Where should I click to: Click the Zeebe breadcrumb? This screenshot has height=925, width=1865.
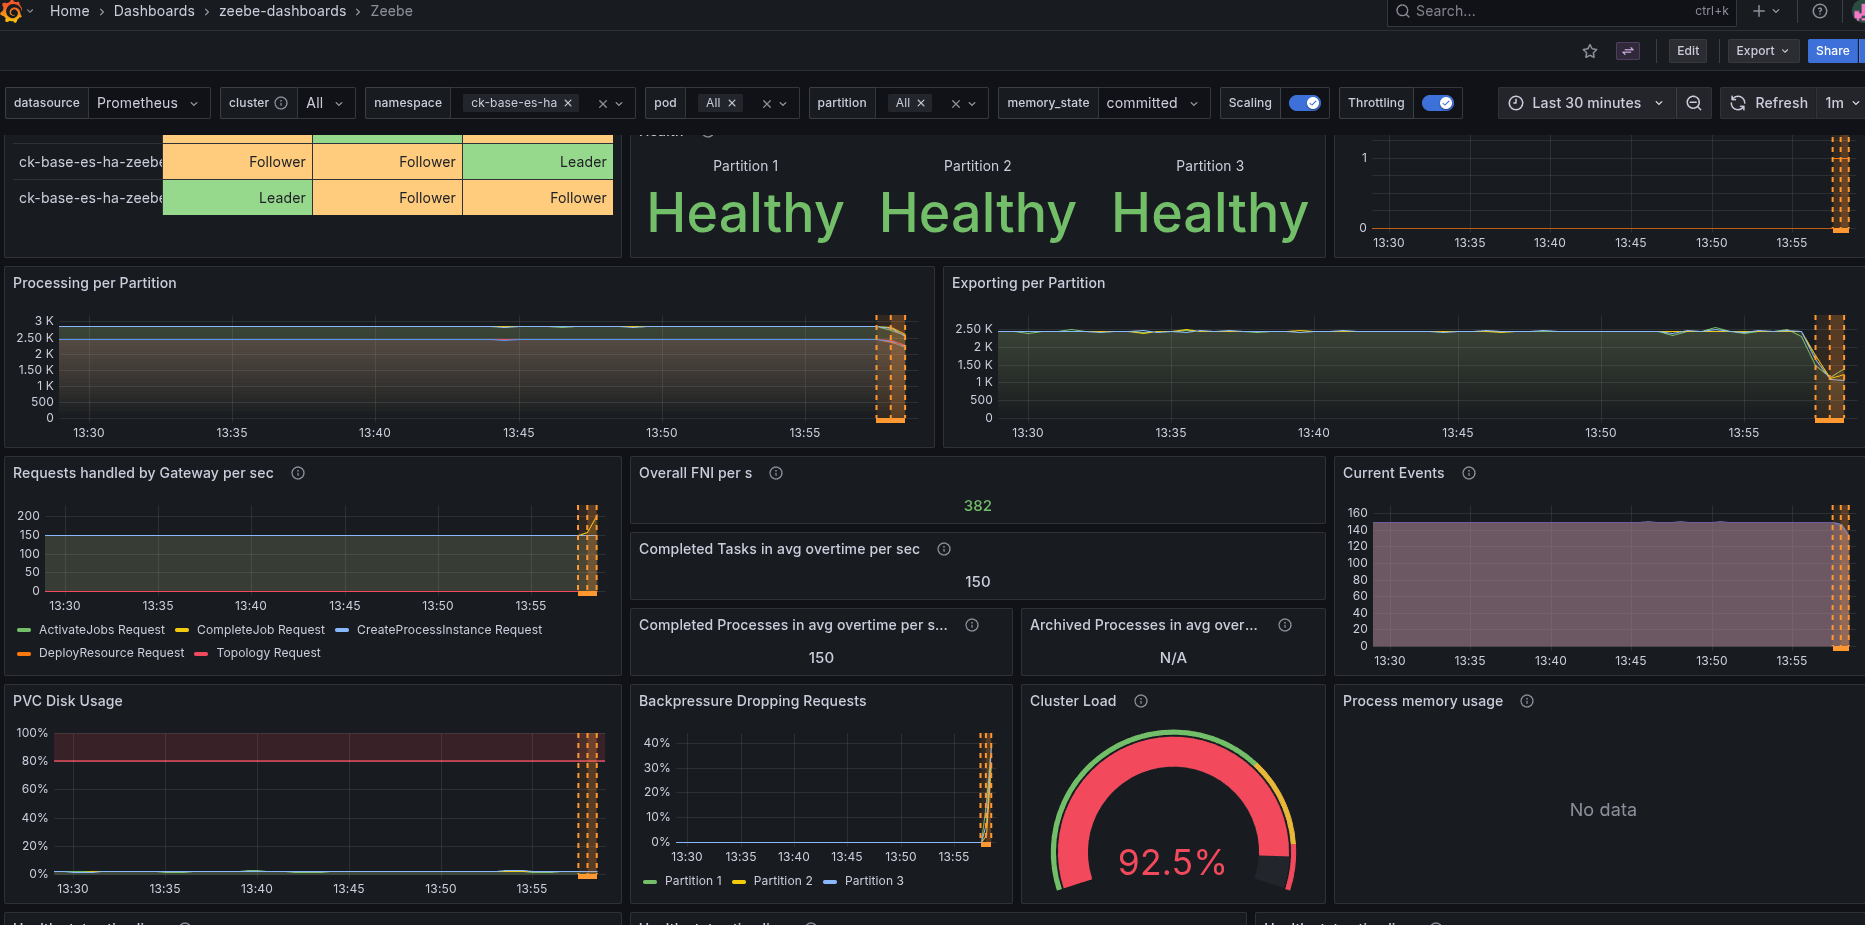point(392,11)
